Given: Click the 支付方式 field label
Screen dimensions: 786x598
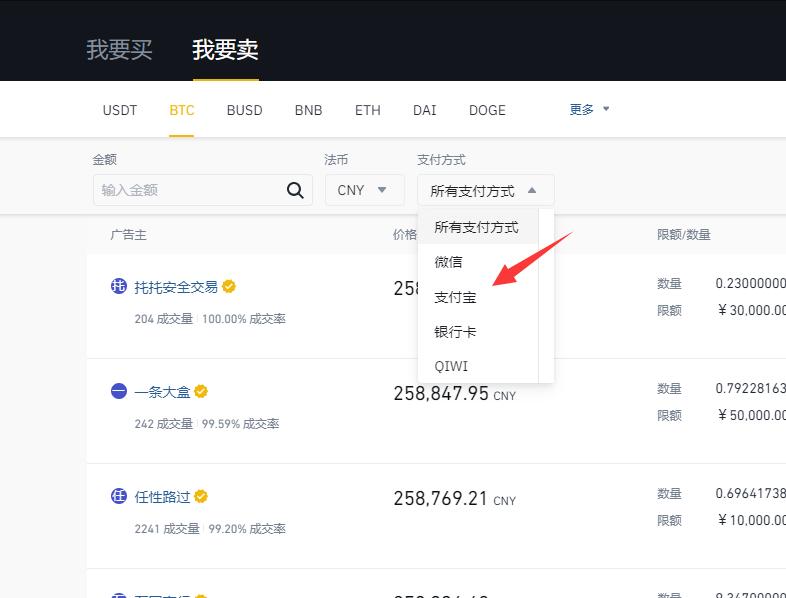Looking at the screenshot, I should tap(442, 160).
